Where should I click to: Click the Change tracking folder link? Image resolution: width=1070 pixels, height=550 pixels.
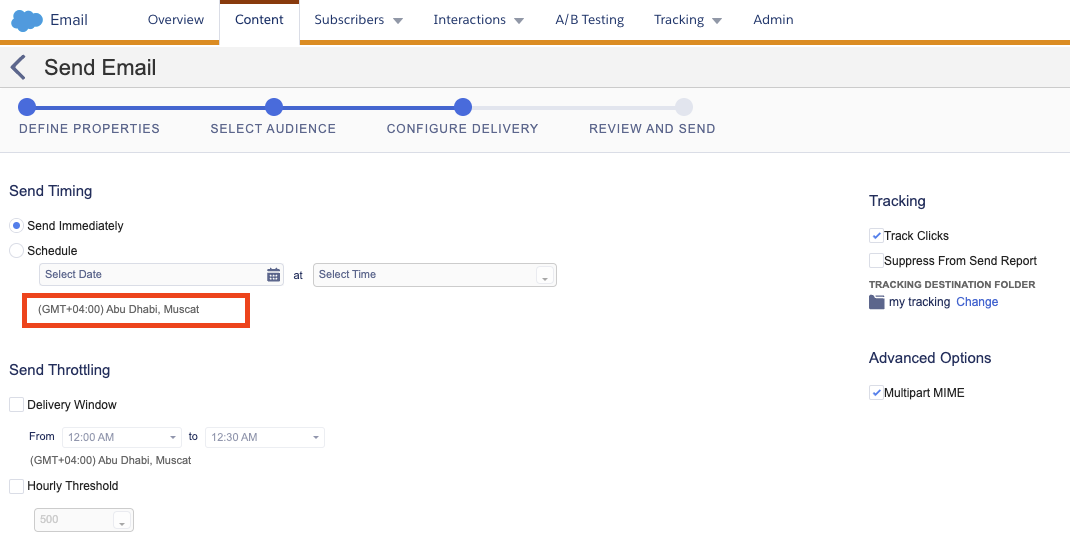click(x=977, y=302)
